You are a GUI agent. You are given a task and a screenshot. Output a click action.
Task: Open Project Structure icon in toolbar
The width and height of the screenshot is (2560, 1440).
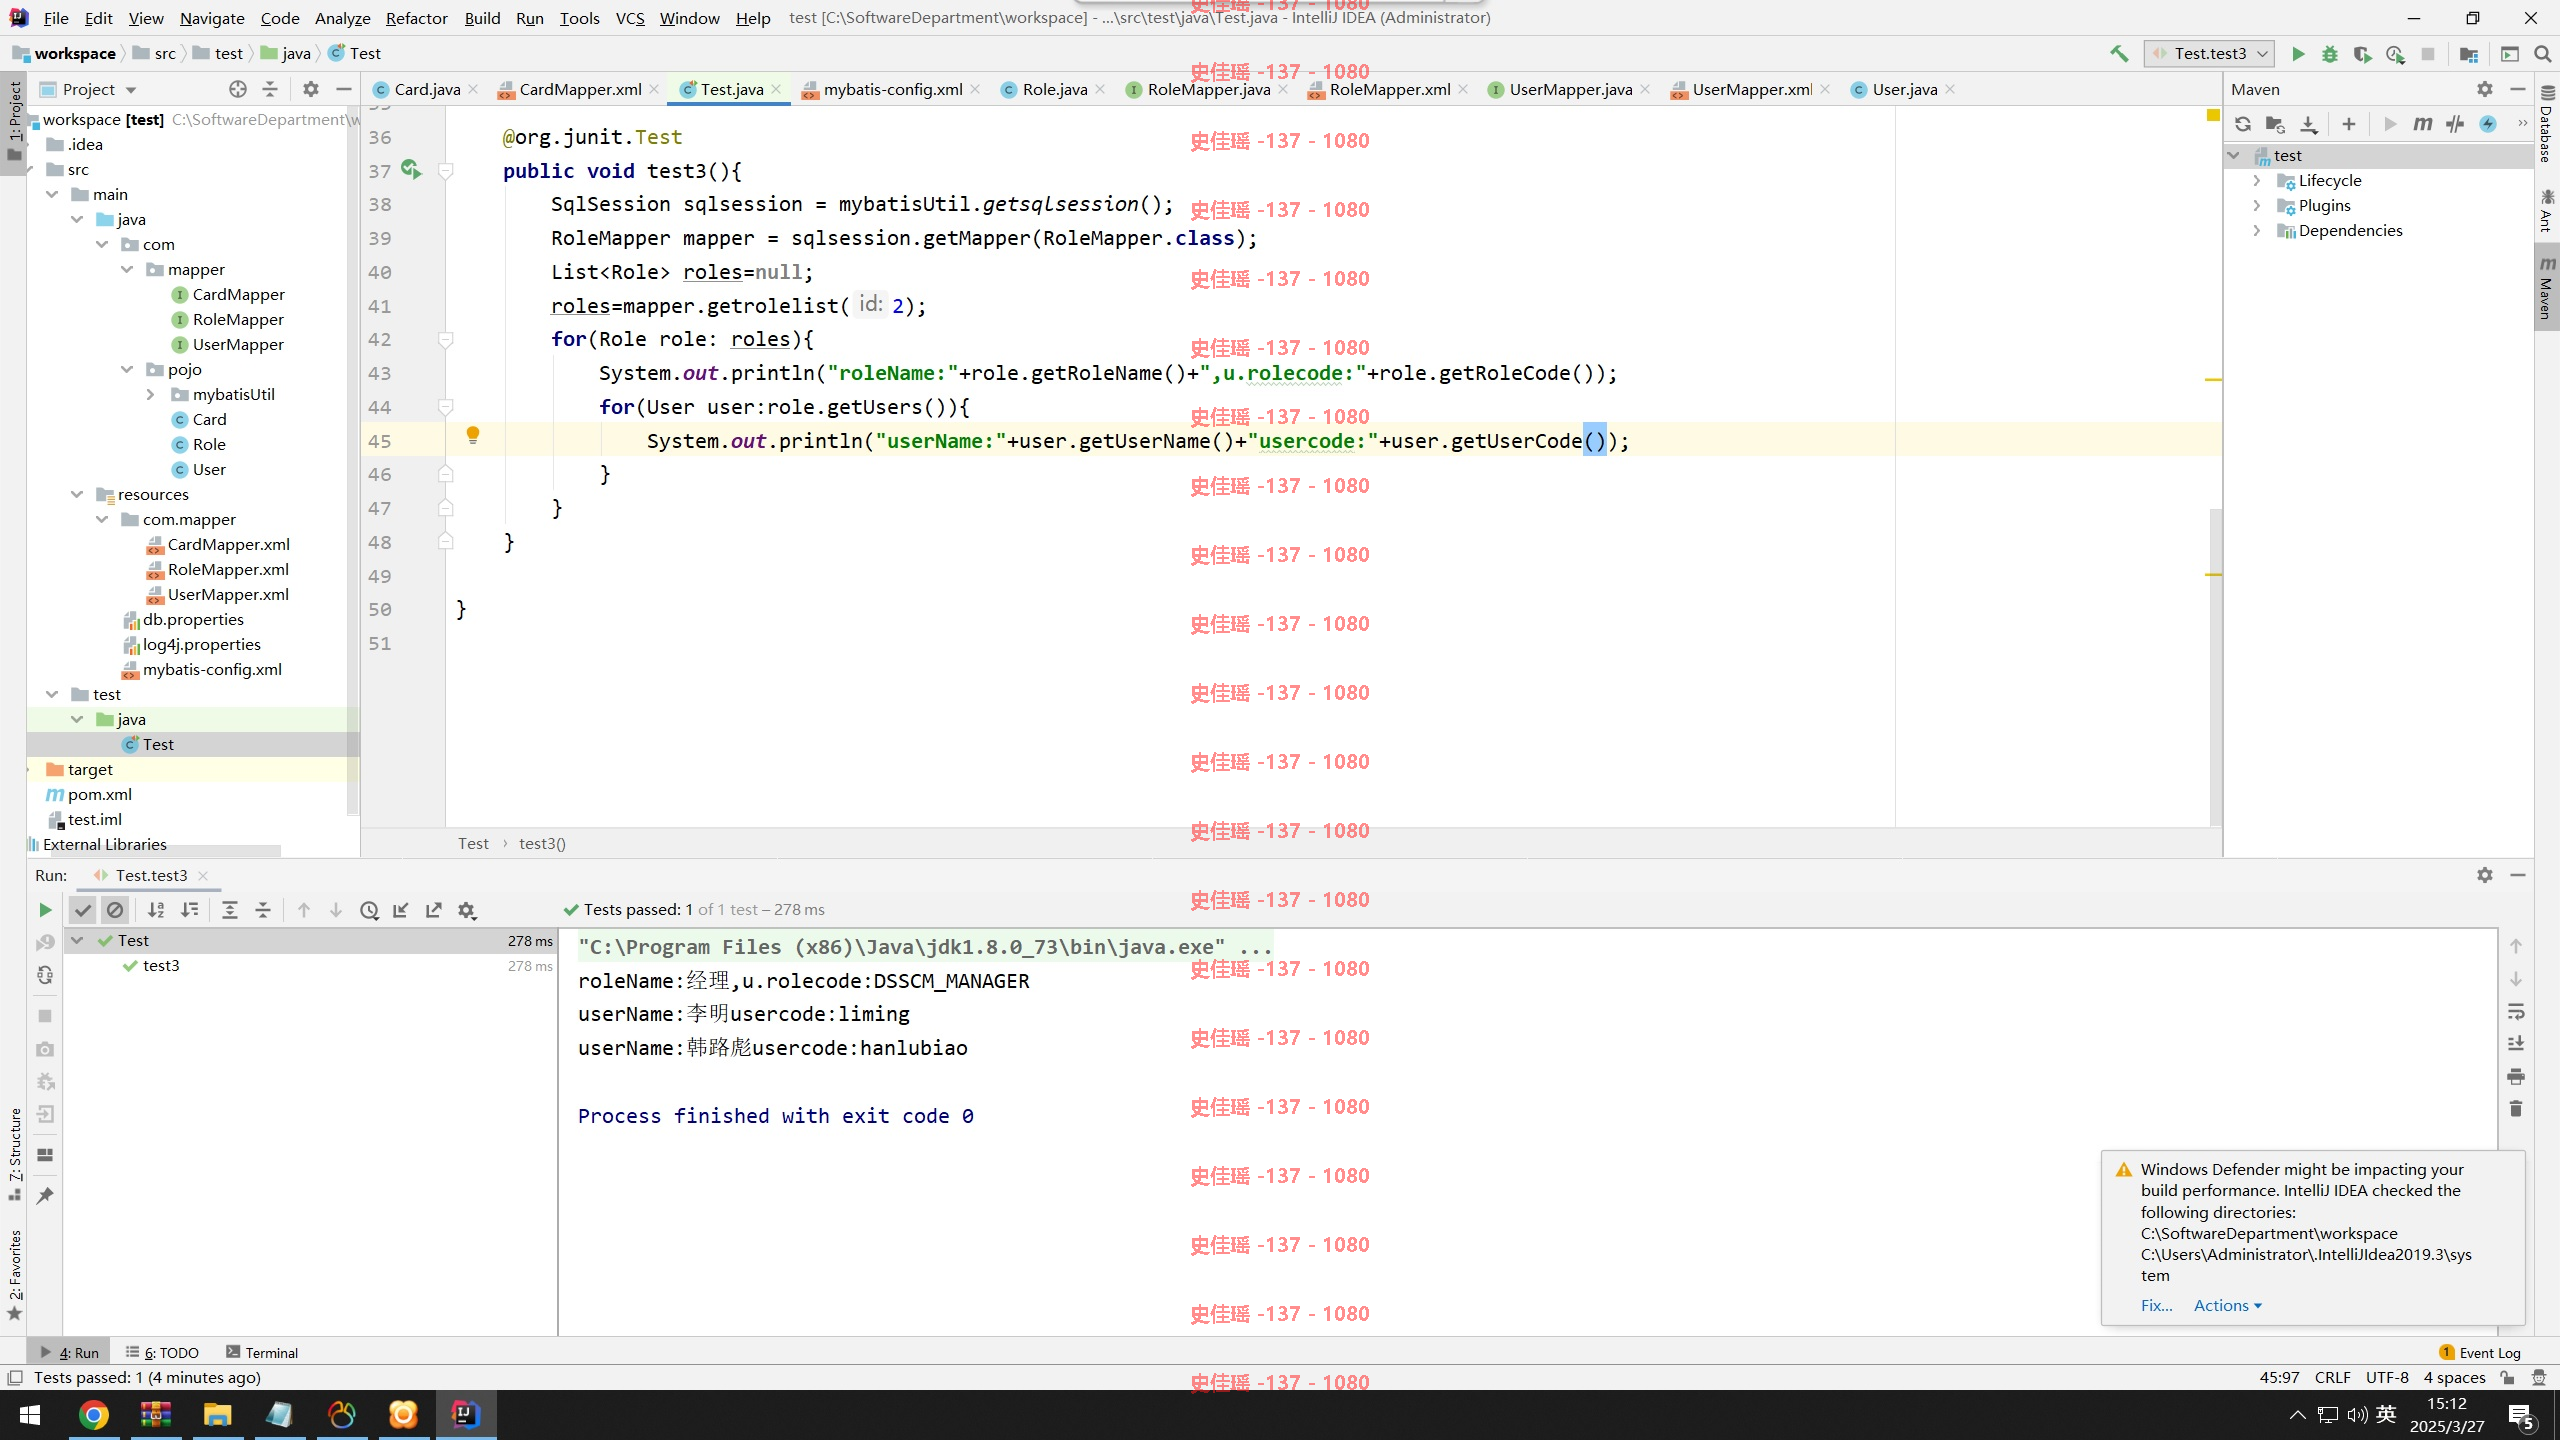2469,54
